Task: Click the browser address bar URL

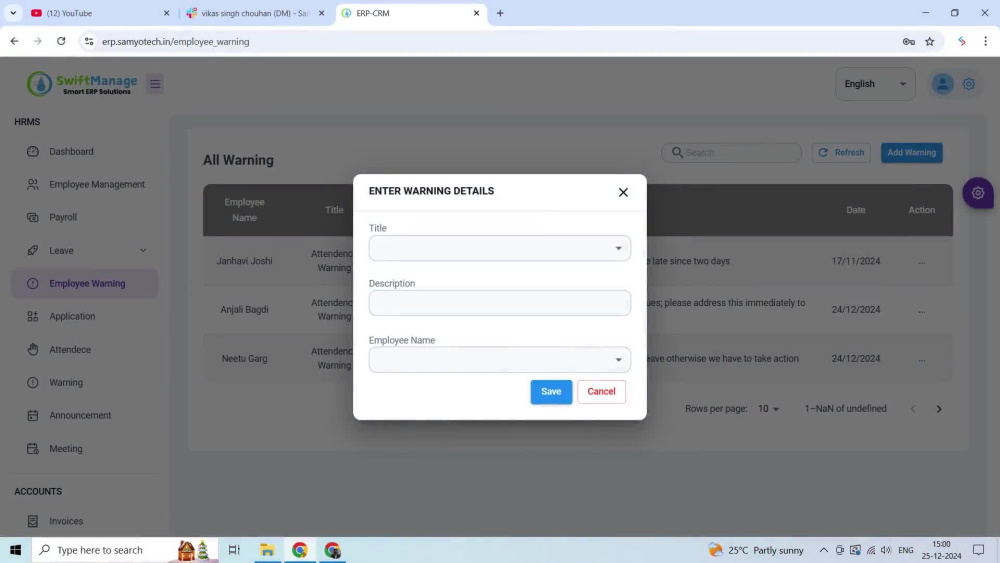Action: [175, 41]
